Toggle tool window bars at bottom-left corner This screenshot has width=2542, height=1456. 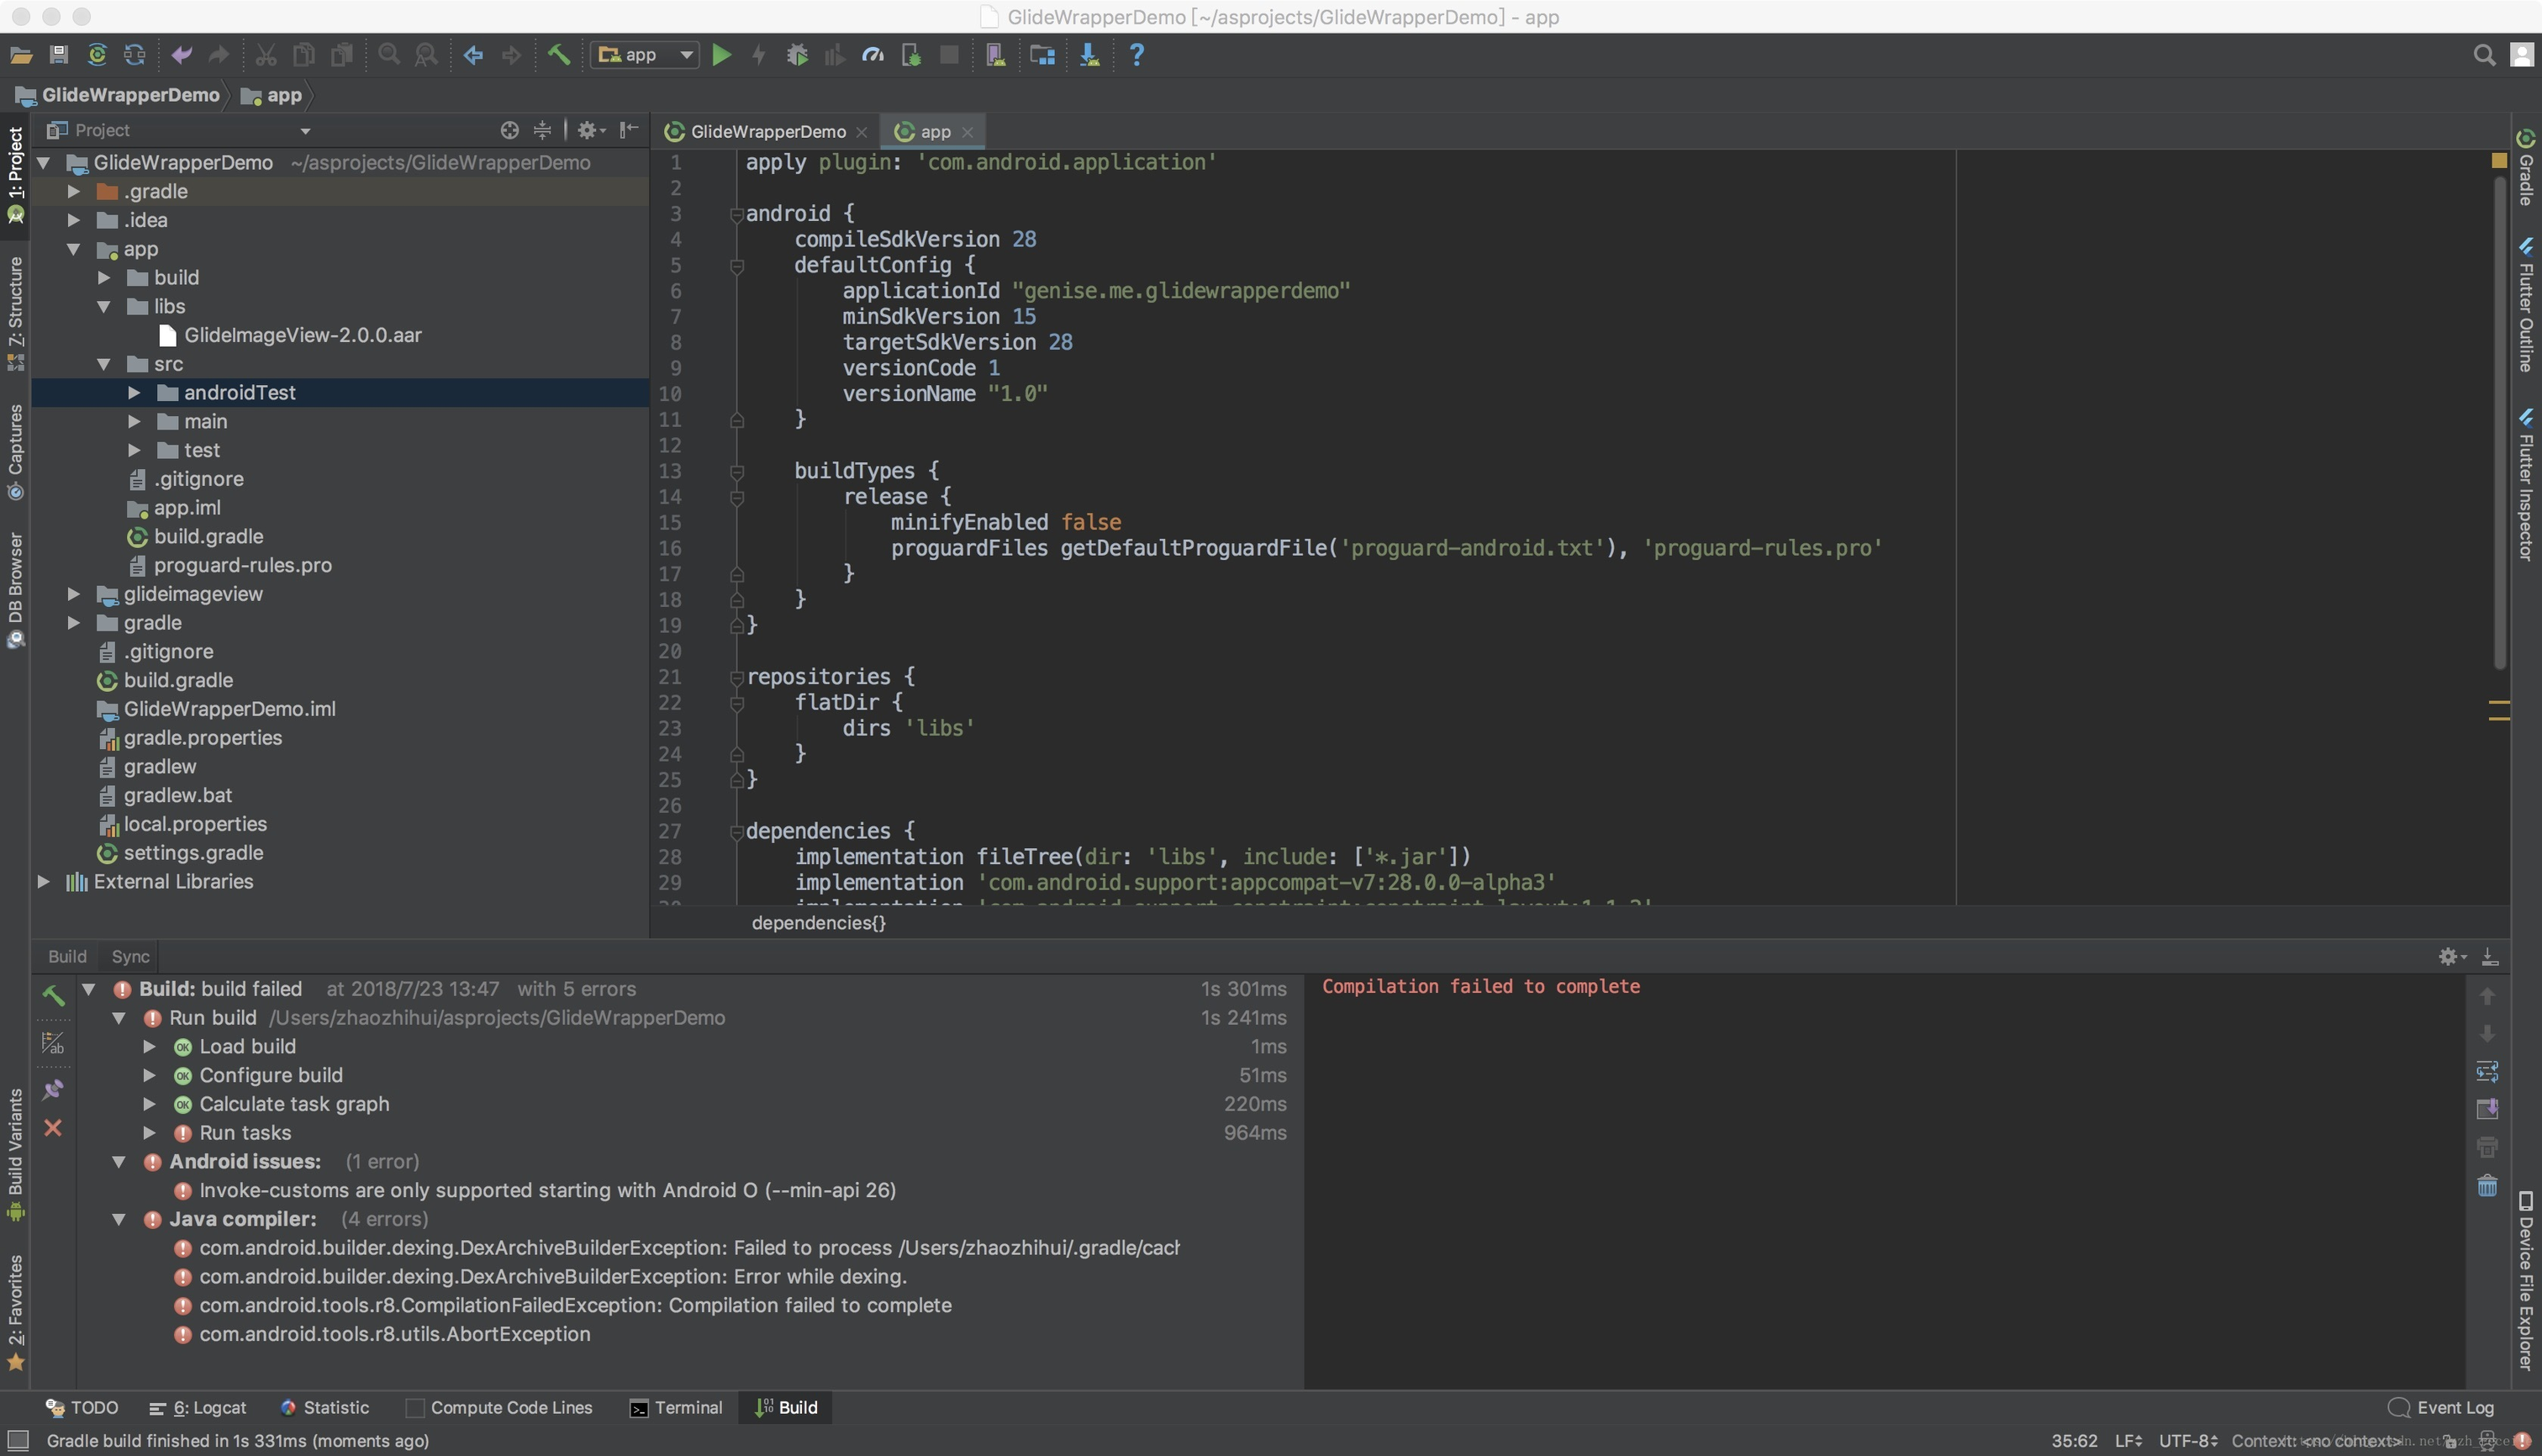click(x=17, y=1440)
